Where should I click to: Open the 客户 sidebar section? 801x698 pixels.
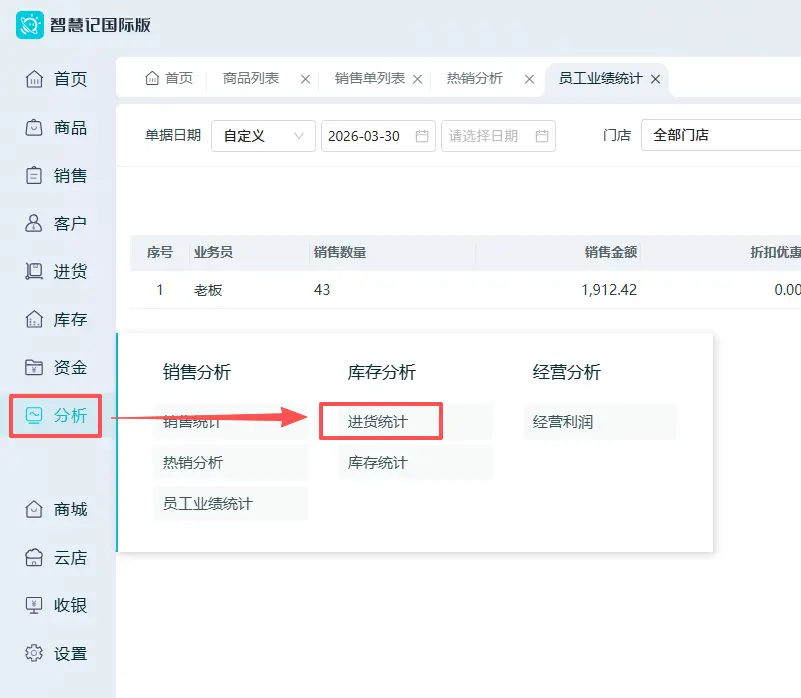(x=56, y=223)
